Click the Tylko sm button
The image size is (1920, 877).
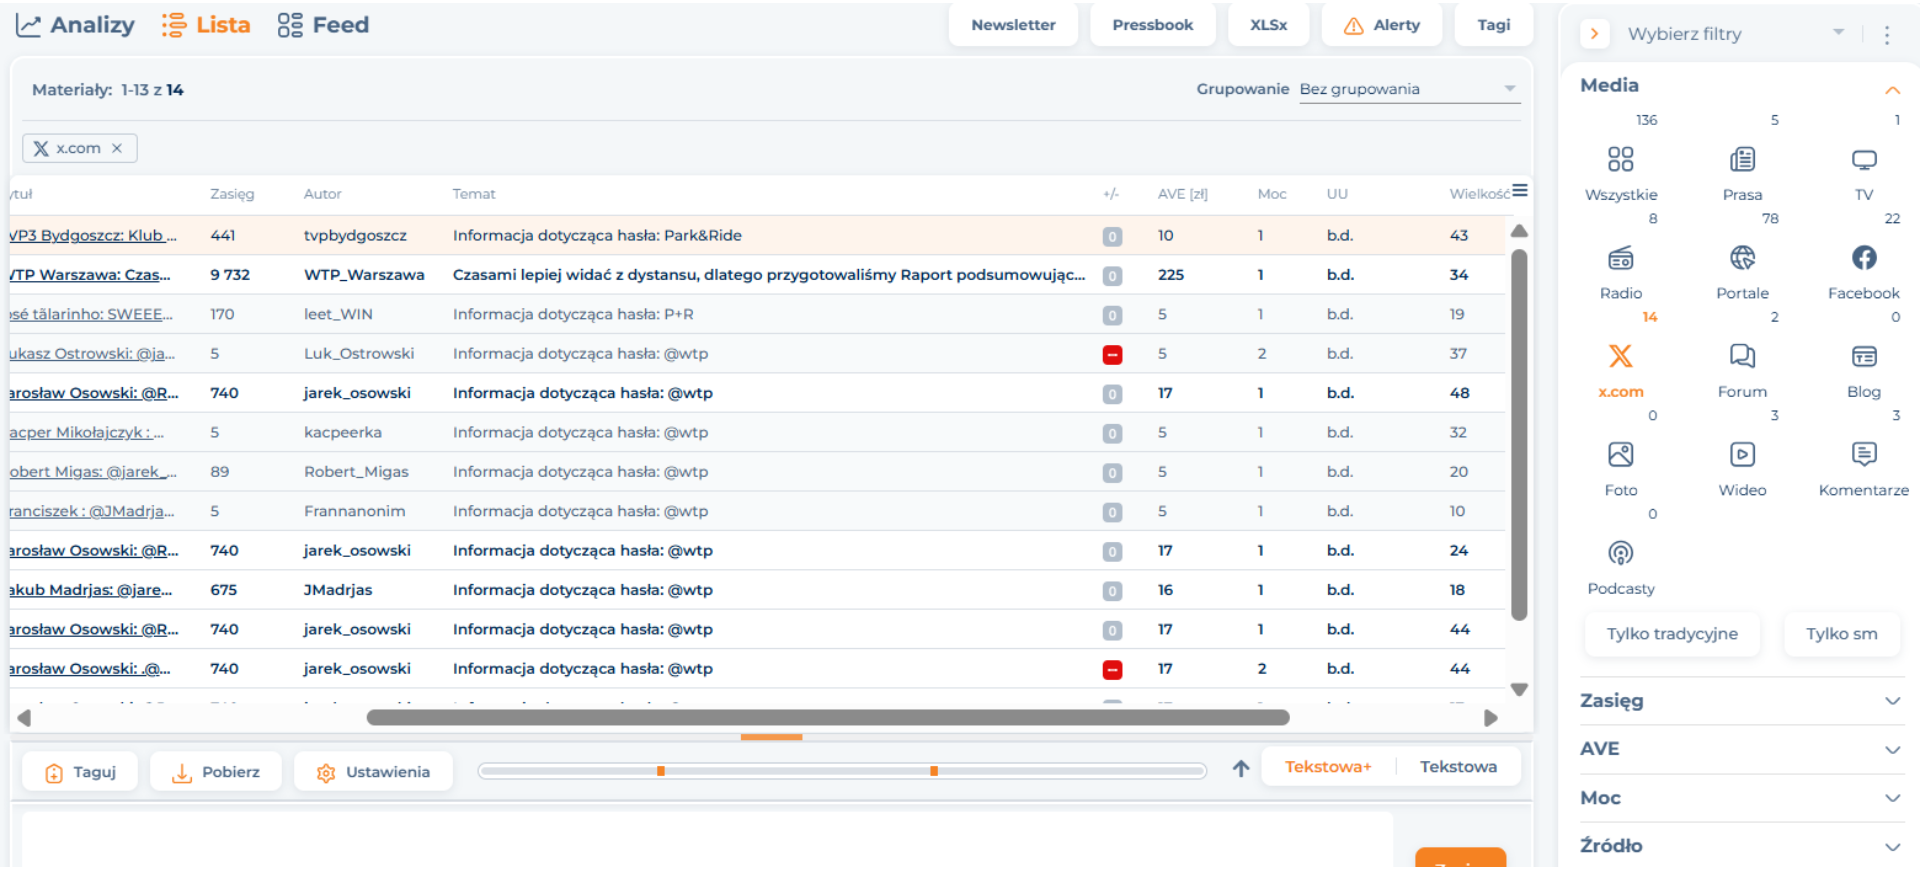click(x=1841, y=634)
